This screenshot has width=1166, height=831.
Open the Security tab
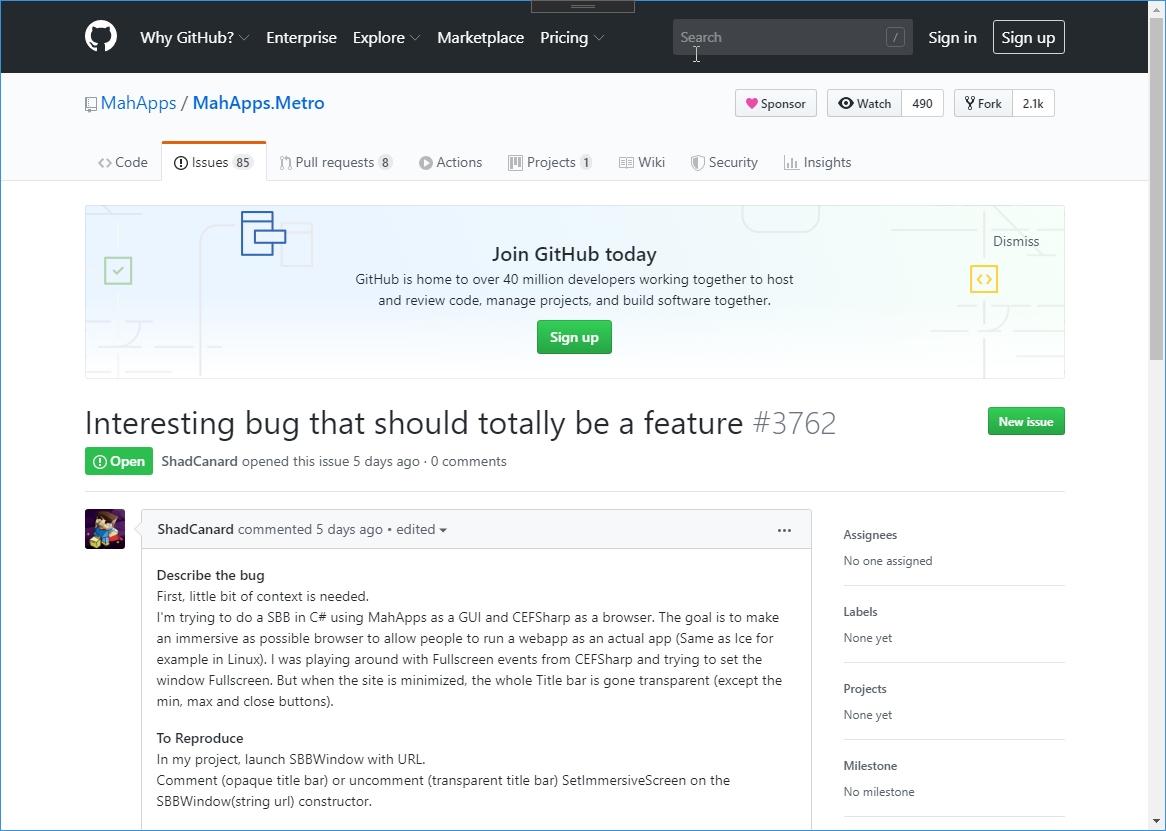pos(724,162)
